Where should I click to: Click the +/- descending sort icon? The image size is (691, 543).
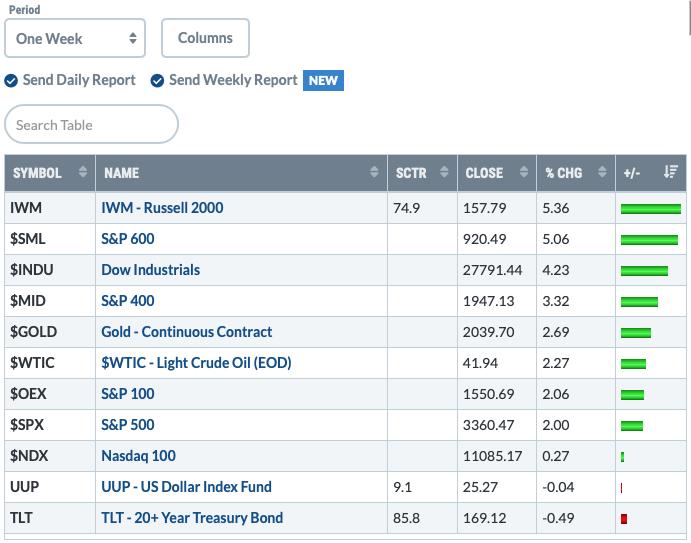[x=671, y=172]
